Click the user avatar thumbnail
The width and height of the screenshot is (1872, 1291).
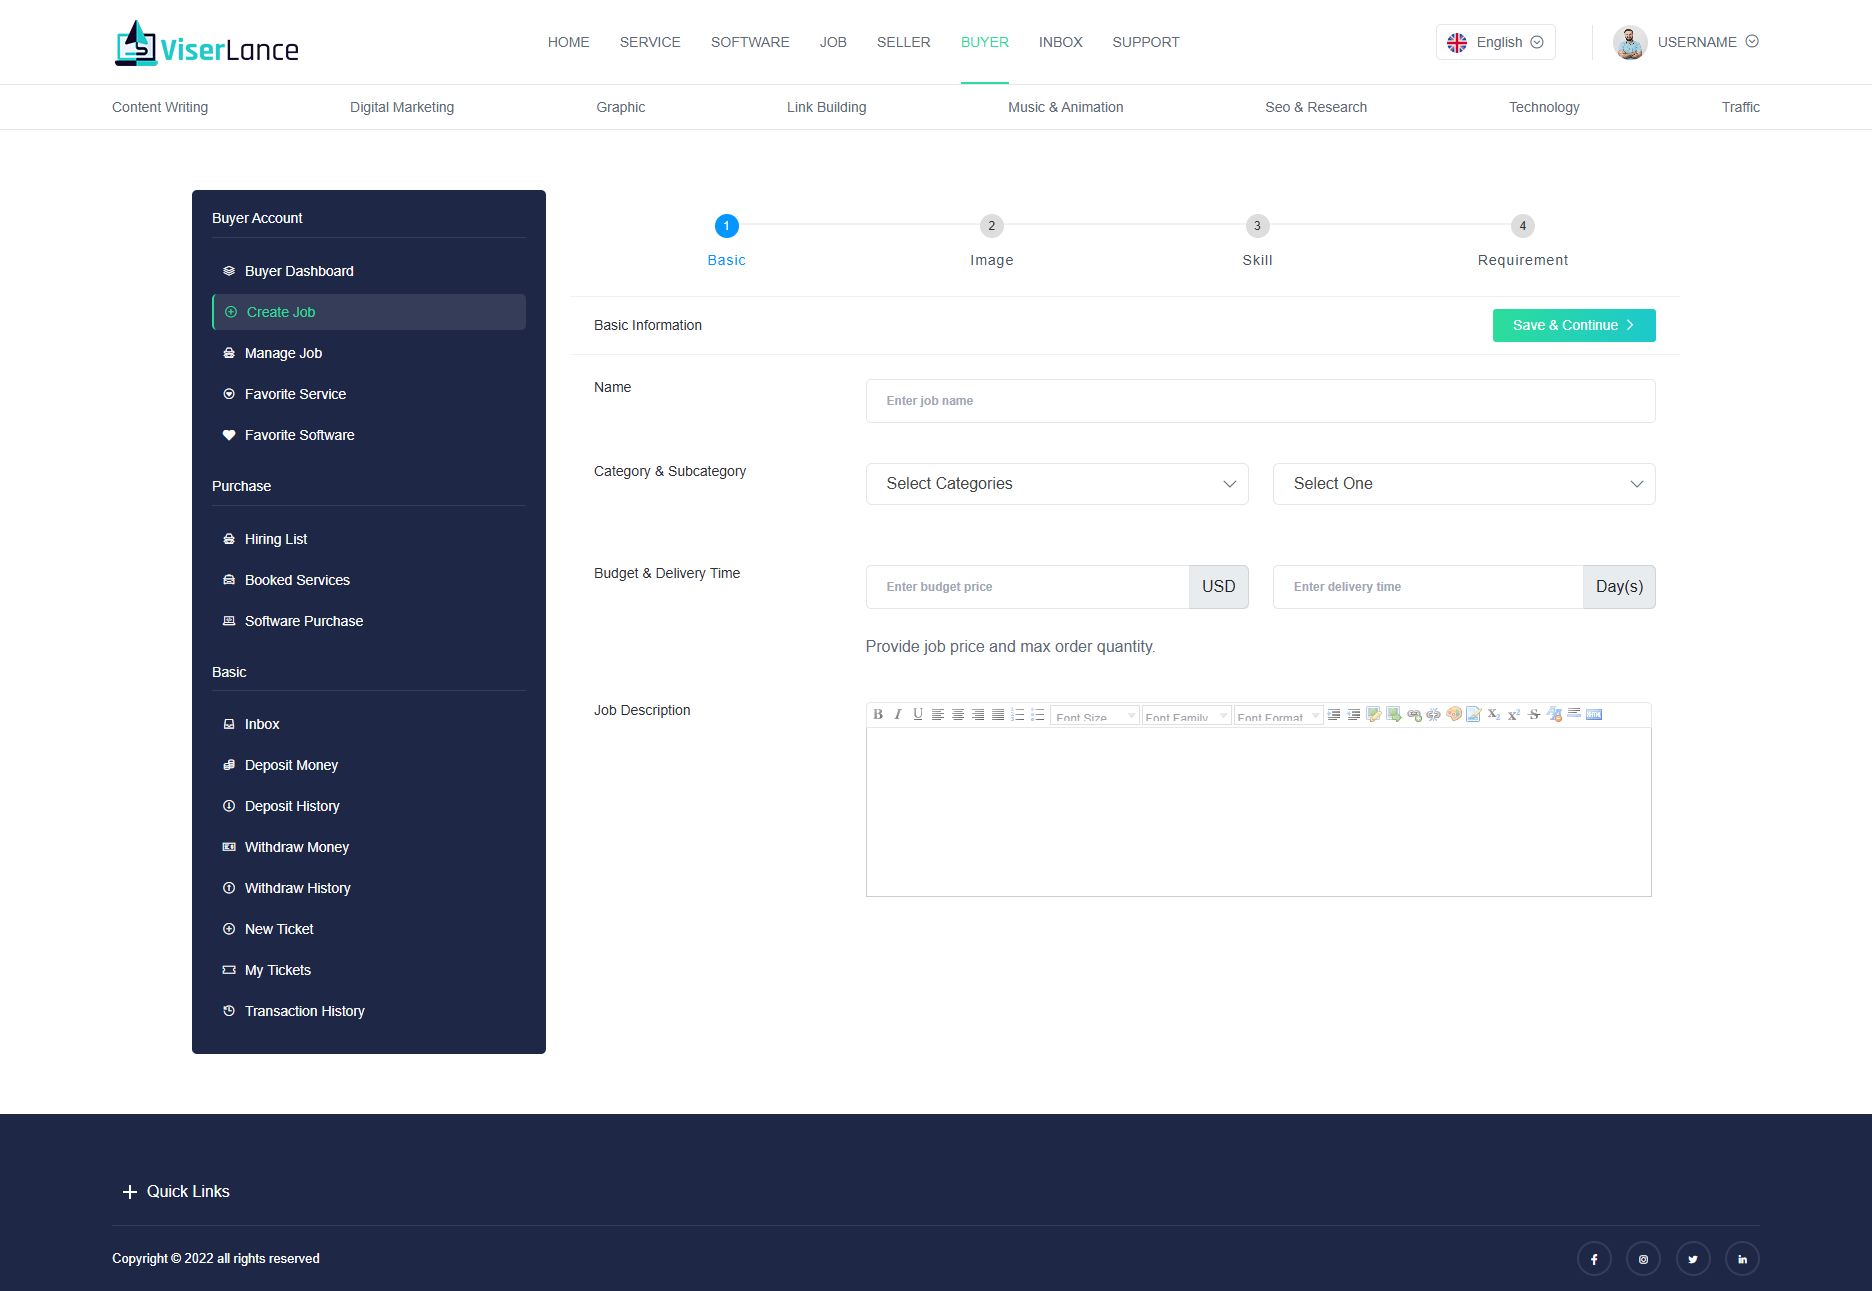[1630, 42]
